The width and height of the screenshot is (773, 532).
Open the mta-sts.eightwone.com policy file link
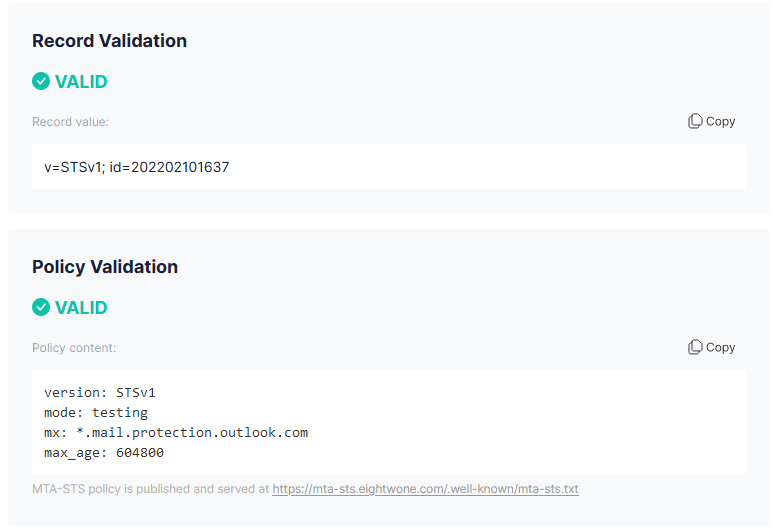pos(425,489)
